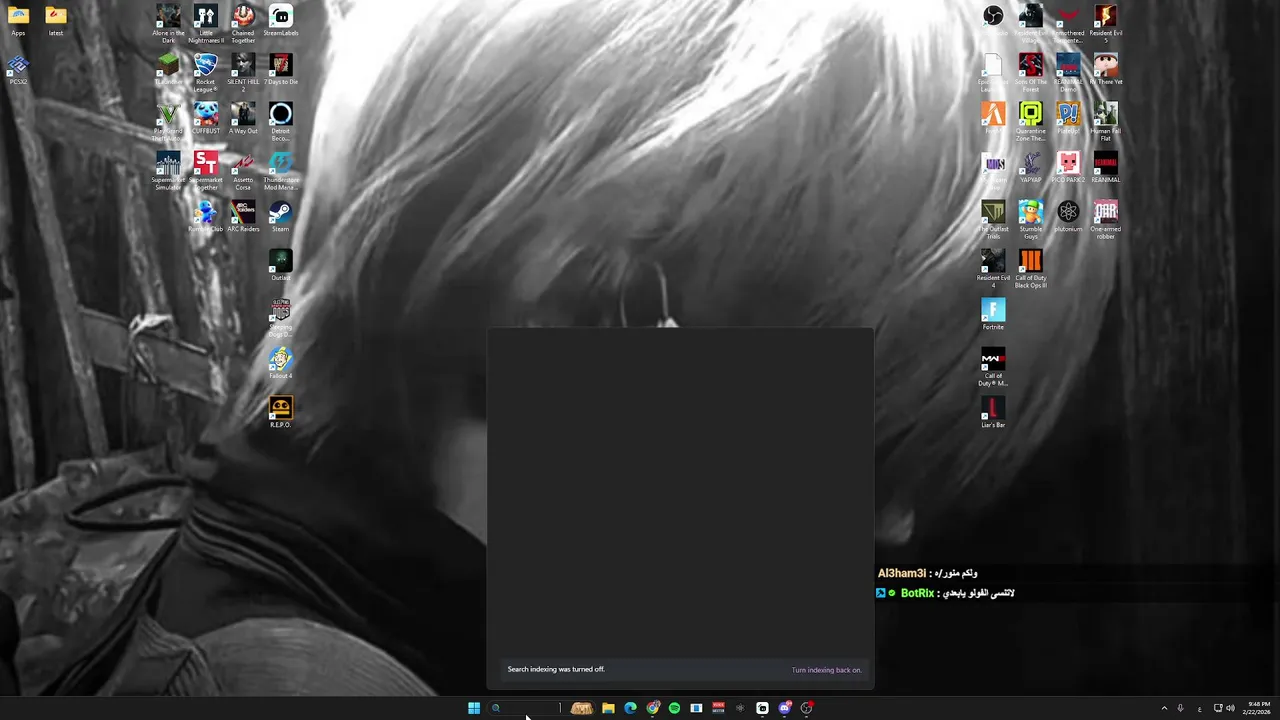
Task: Select the Rocket League shortcut
Action: click(206, 73)
